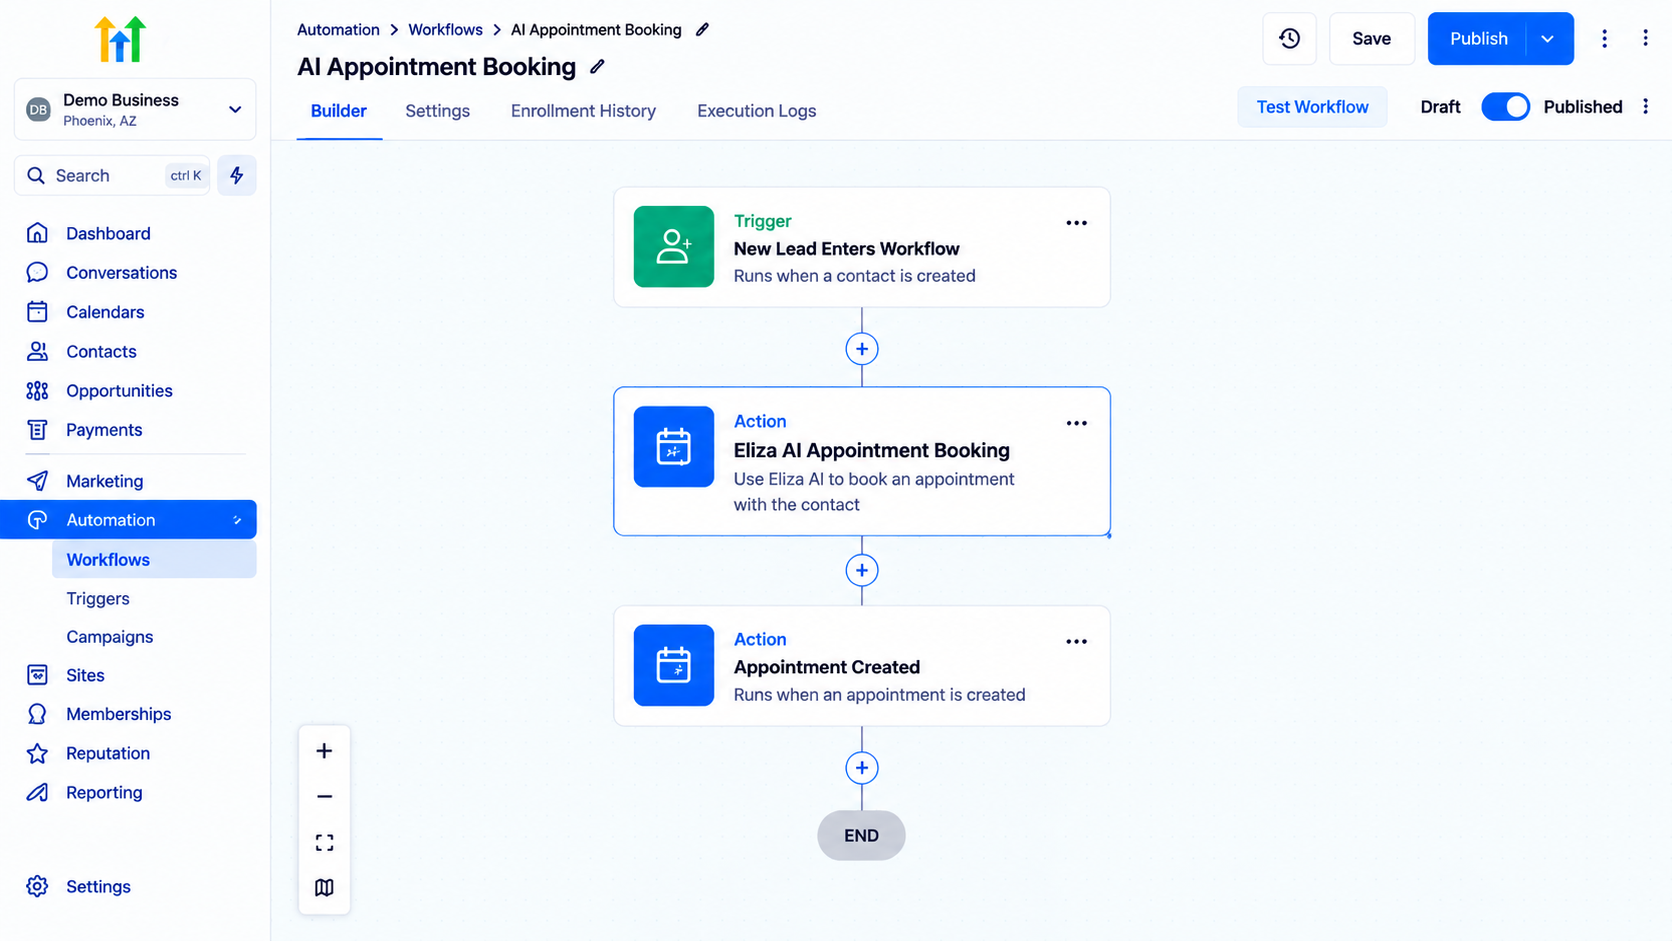The image size is (1672, 941).
Task: Select Appointment Created action title
Action: click(x=826, y=667)
